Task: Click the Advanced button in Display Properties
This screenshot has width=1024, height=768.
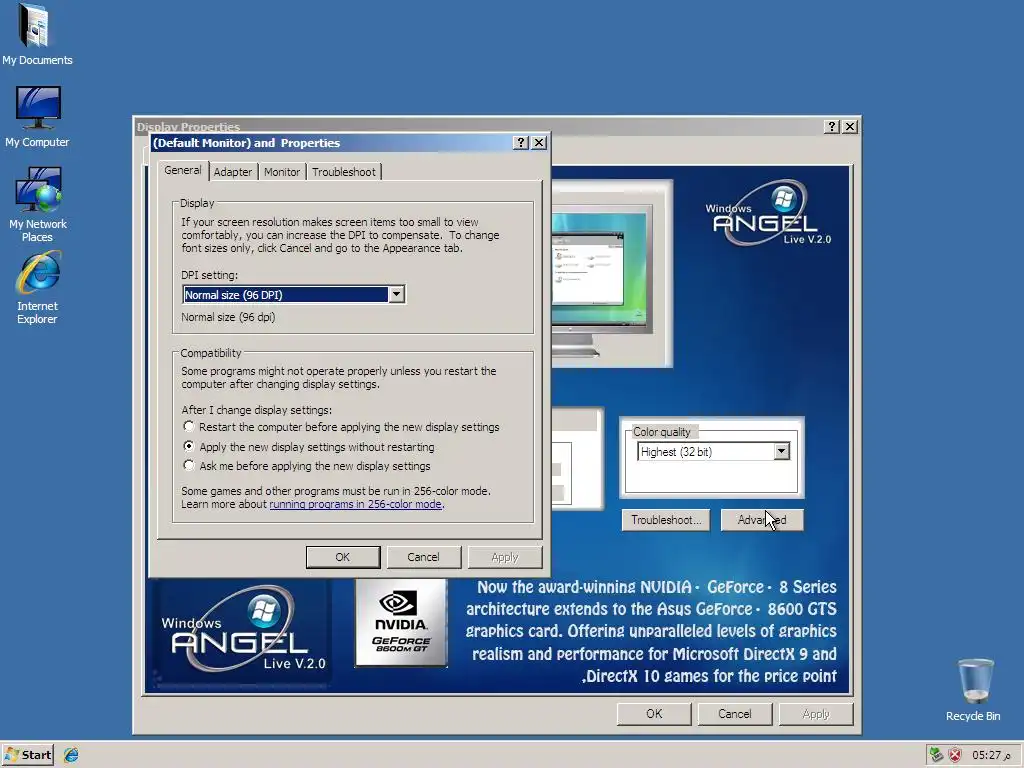Action: [762, 520]
